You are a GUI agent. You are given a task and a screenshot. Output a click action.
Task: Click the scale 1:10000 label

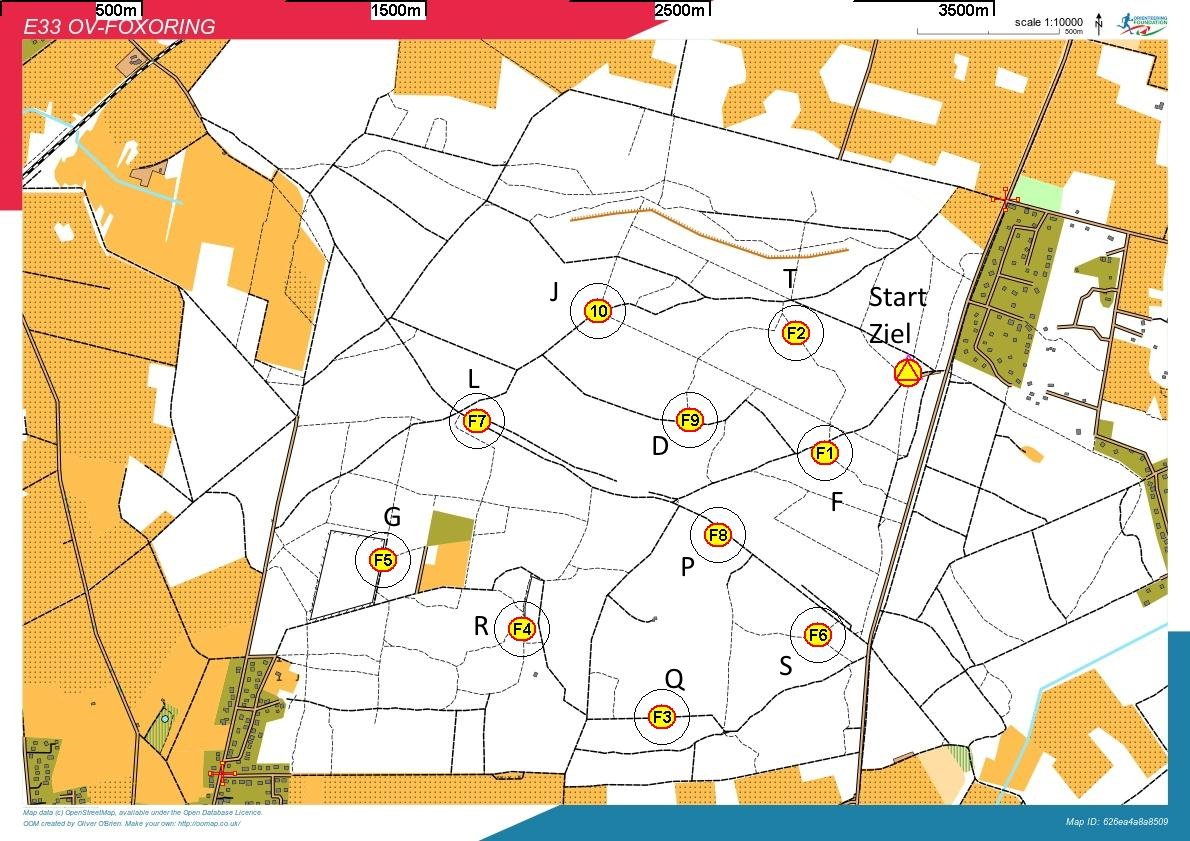click(x=1048, y=22)
